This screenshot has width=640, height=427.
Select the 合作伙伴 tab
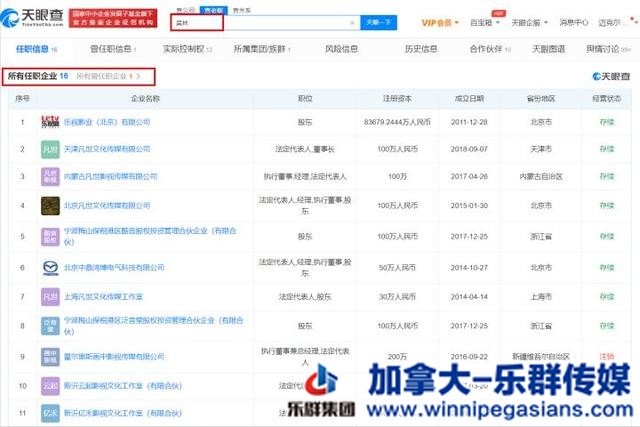490,49
